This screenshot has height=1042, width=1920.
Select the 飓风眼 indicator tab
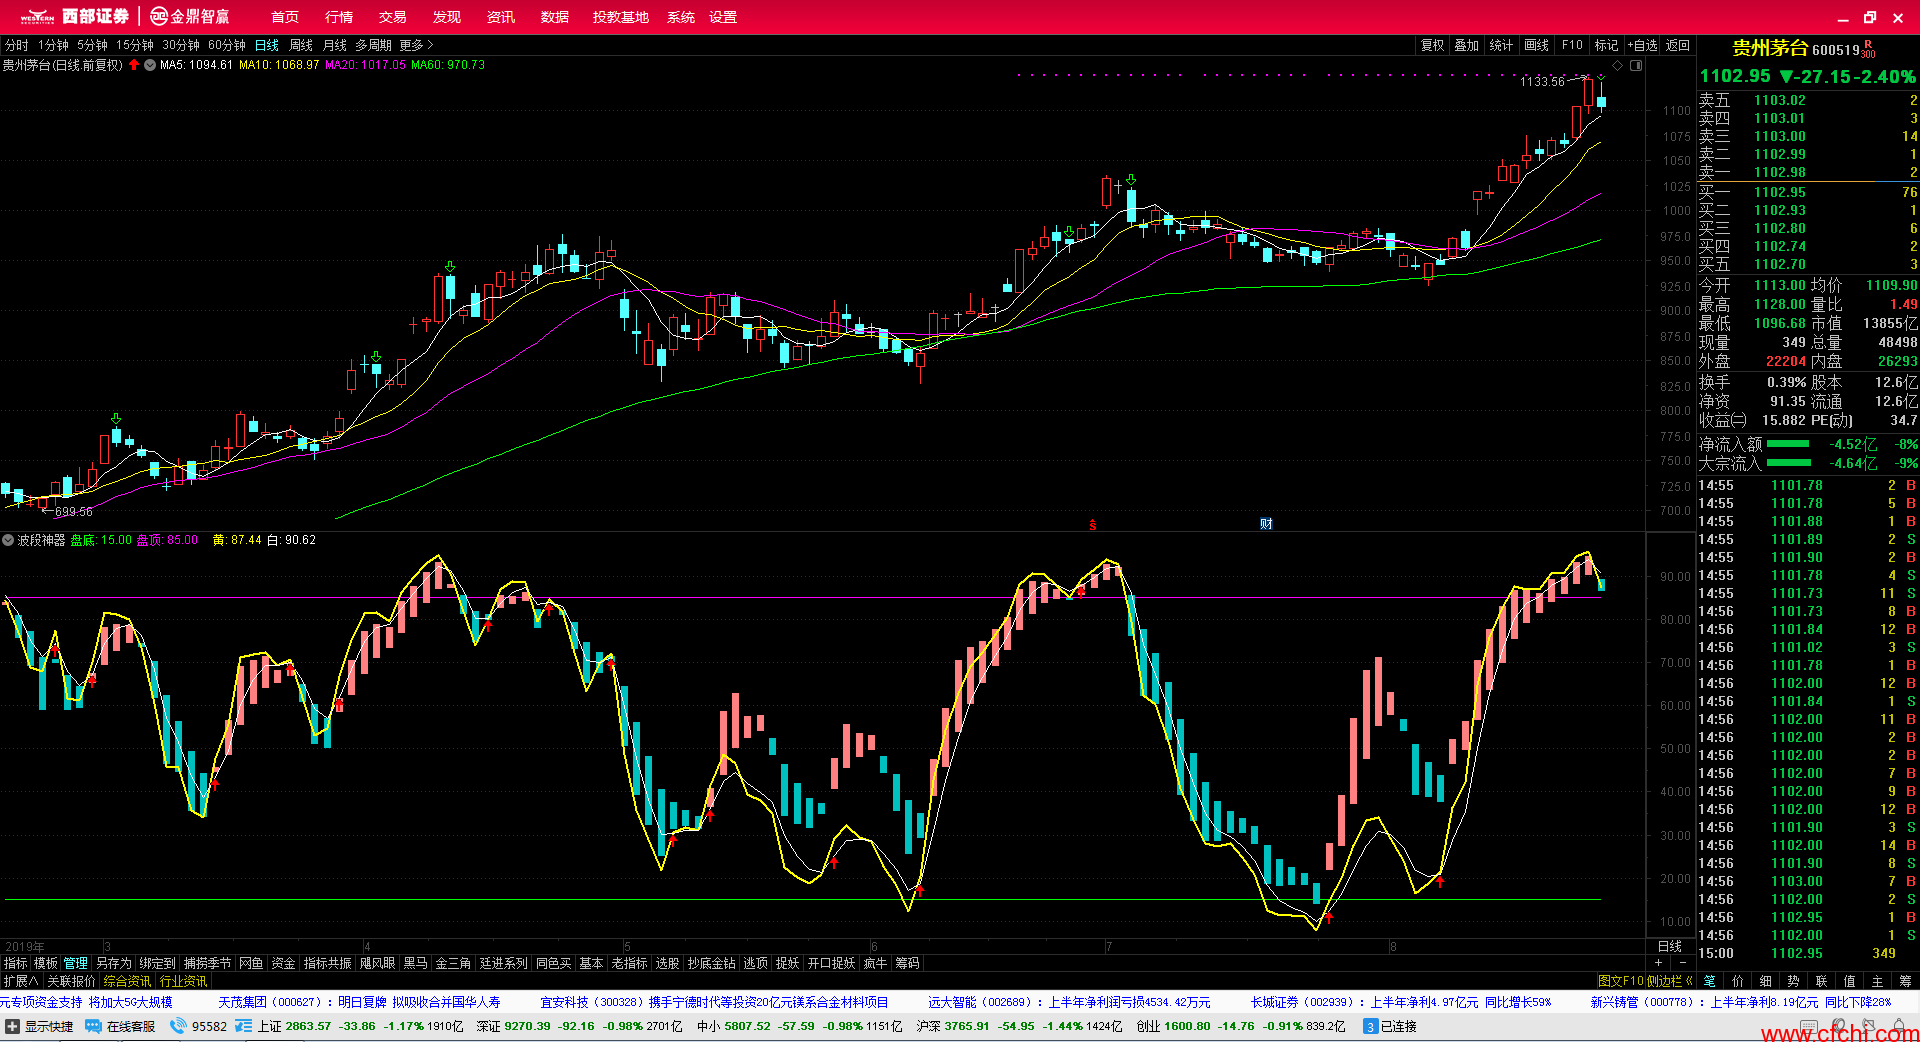(x=377, y=963)
